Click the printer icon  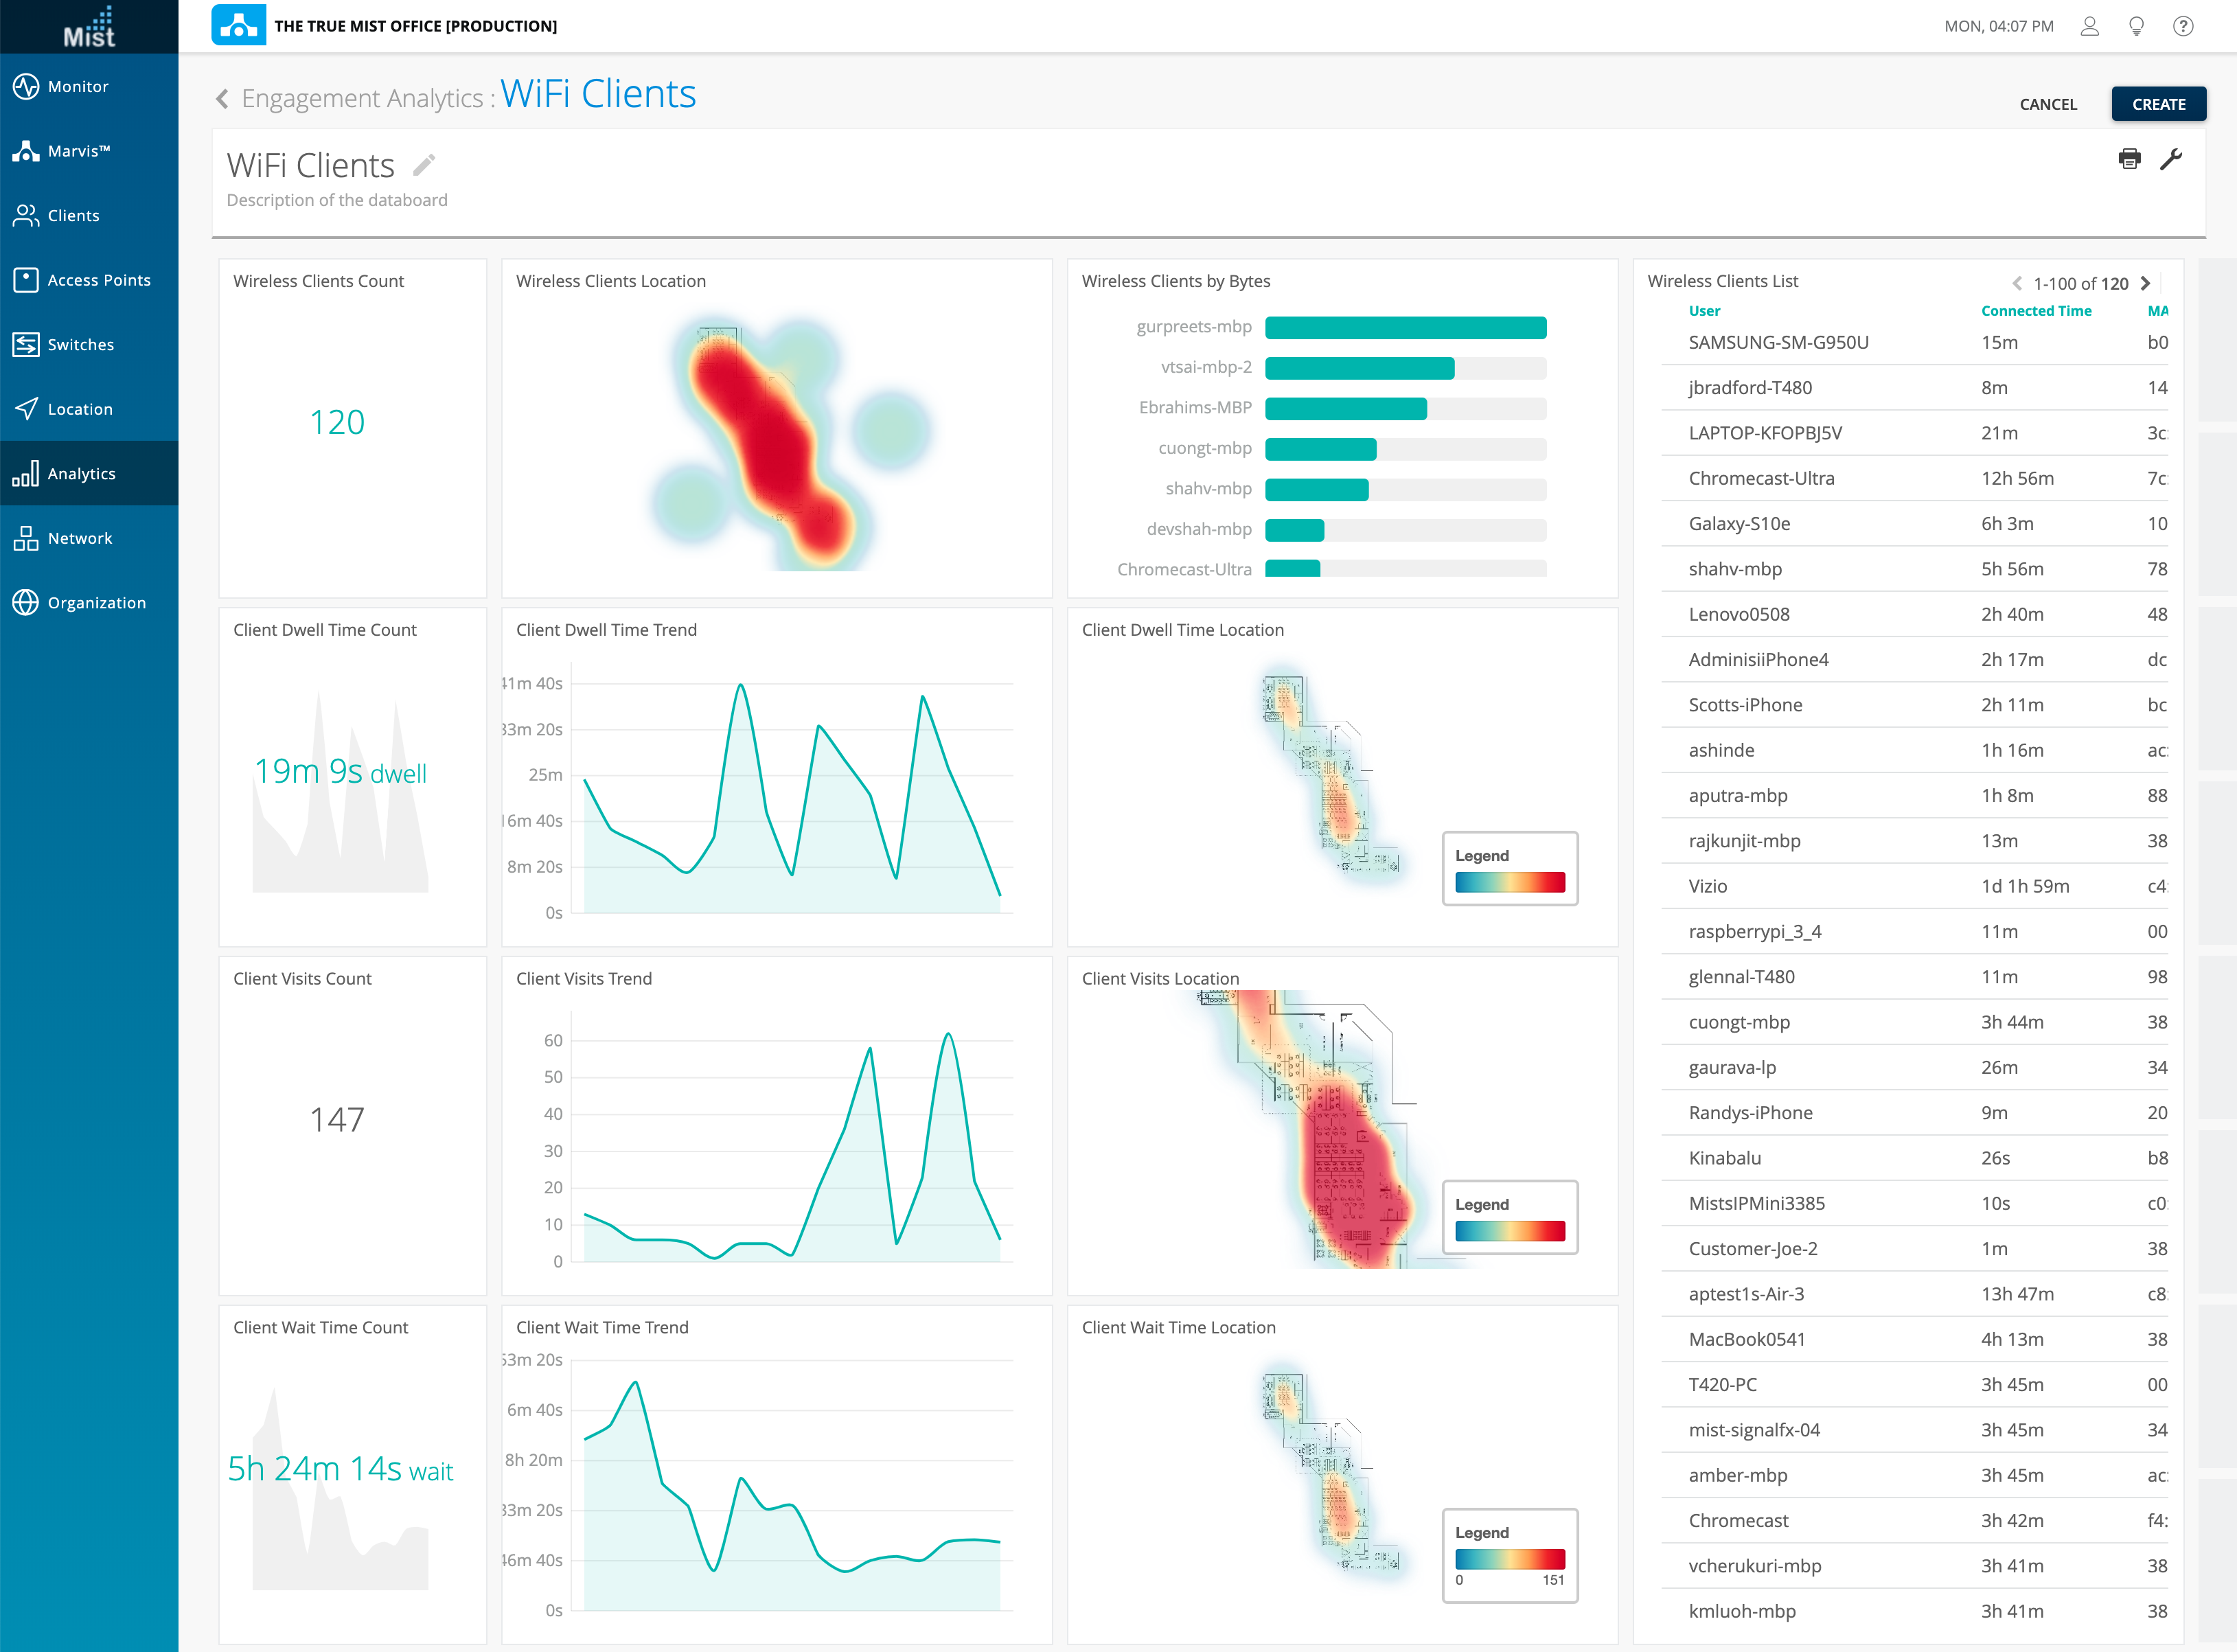(x=2129, y=159)
